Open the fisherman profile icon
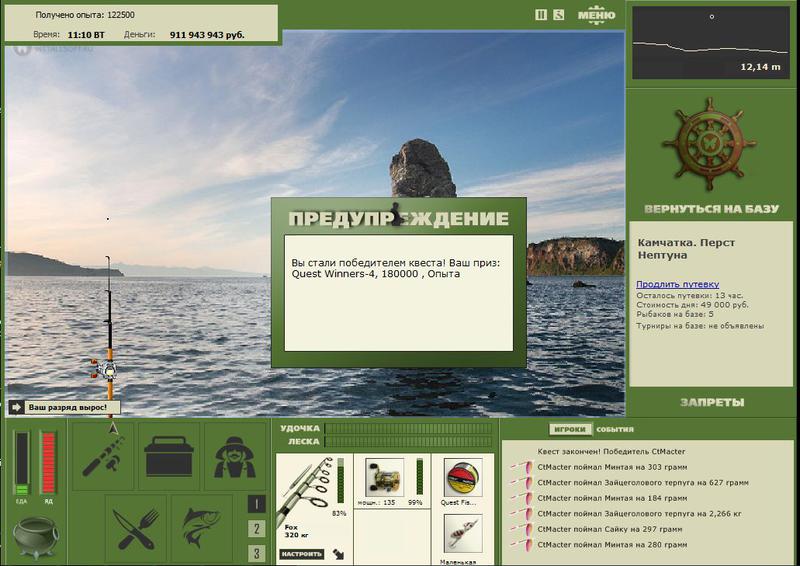Viewport: 800px width, 566px height. (x=234, y=455)
